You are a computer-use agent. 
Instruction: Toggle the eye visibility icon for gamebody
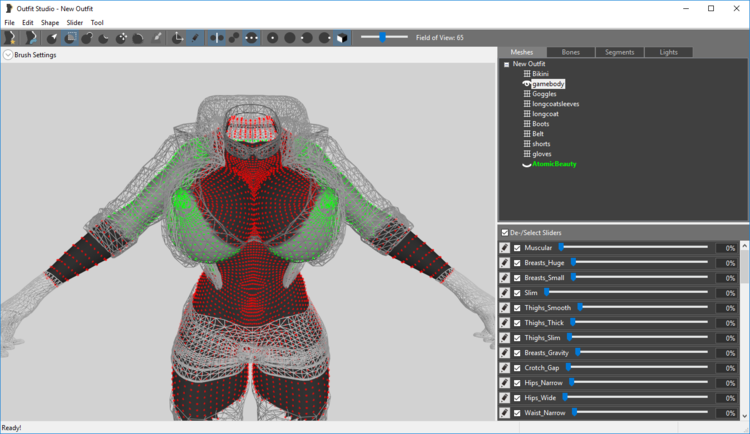pyautogui.click(x=527, y=84)
